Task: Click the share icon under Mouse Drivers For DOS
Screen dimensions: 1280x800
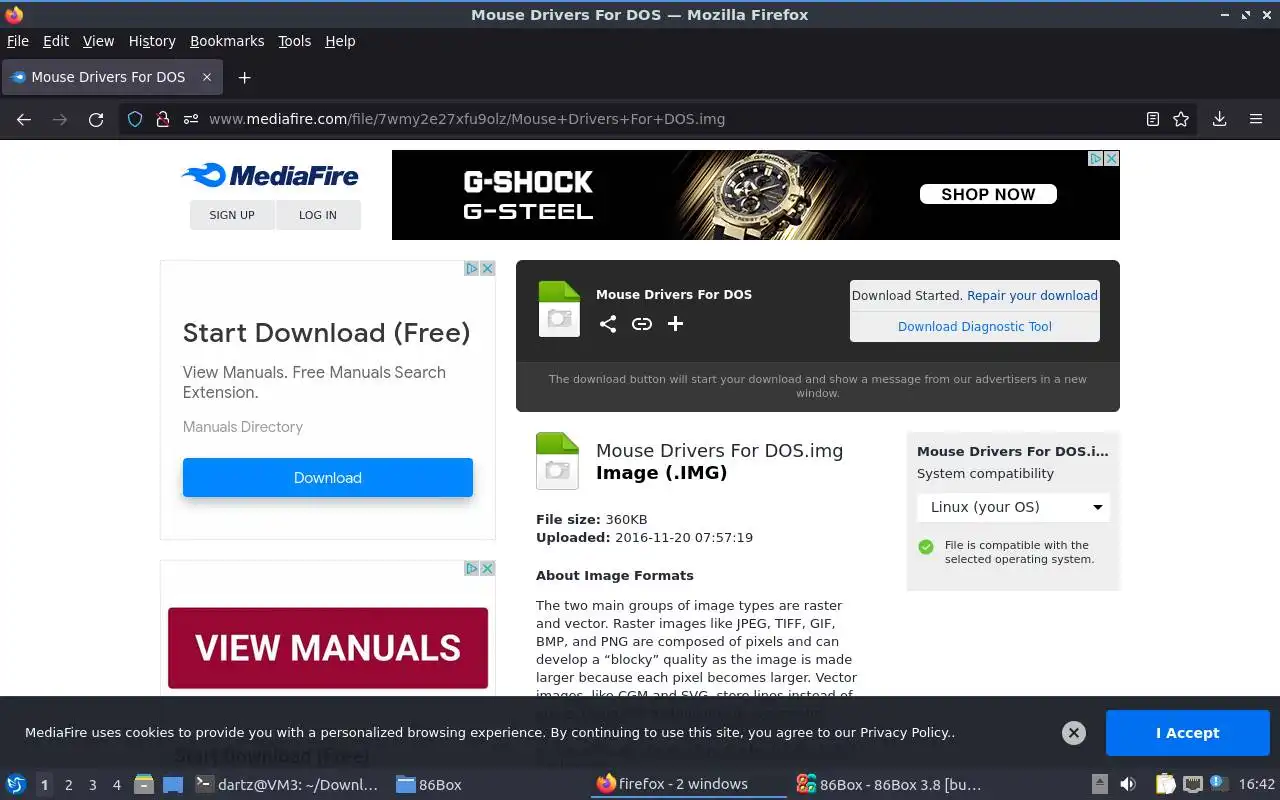Action: tap(608, 323)
